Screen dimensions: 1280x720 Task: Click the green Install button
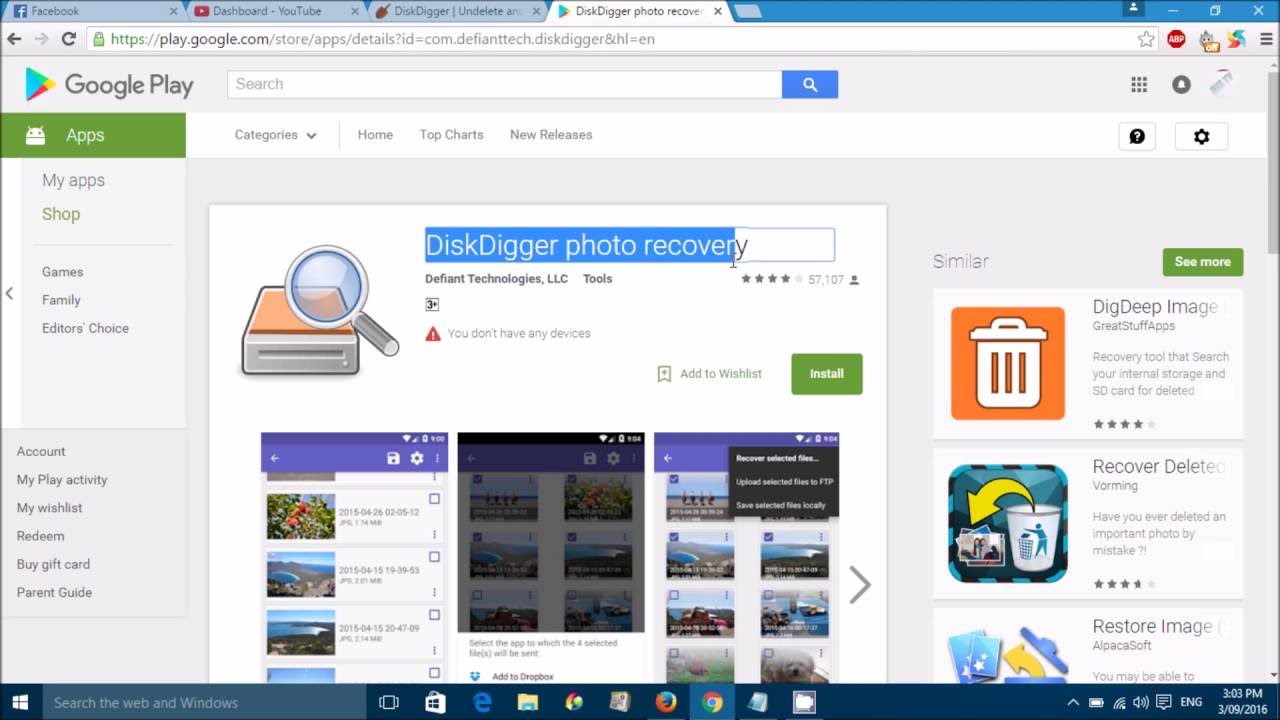pyautogui.click(x=827, y=374)
